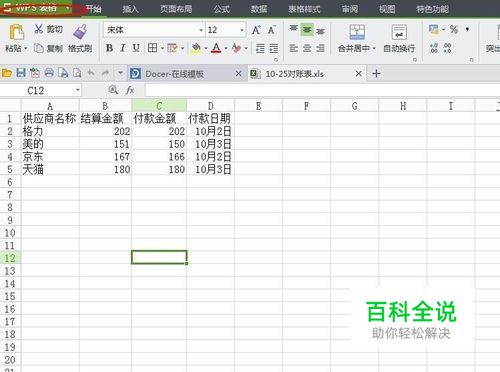Toggle align text right
Image resolution: width=500 pixels, height=372 pixels.
tap(320, 49)
